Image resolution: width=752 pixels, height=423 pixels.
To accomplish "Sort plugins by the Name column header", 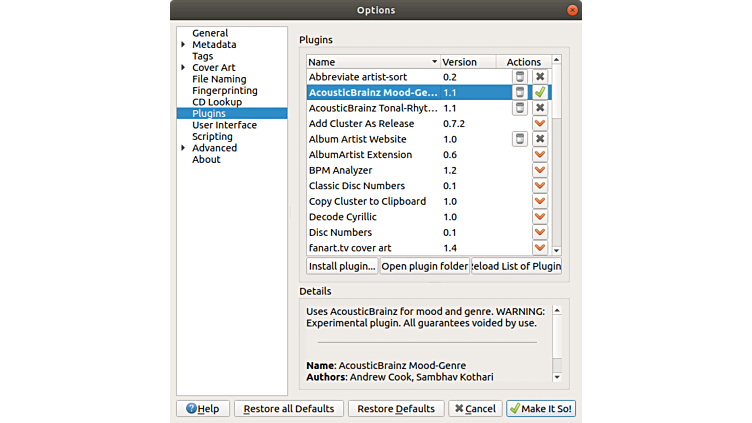I will tap(370, 62).
